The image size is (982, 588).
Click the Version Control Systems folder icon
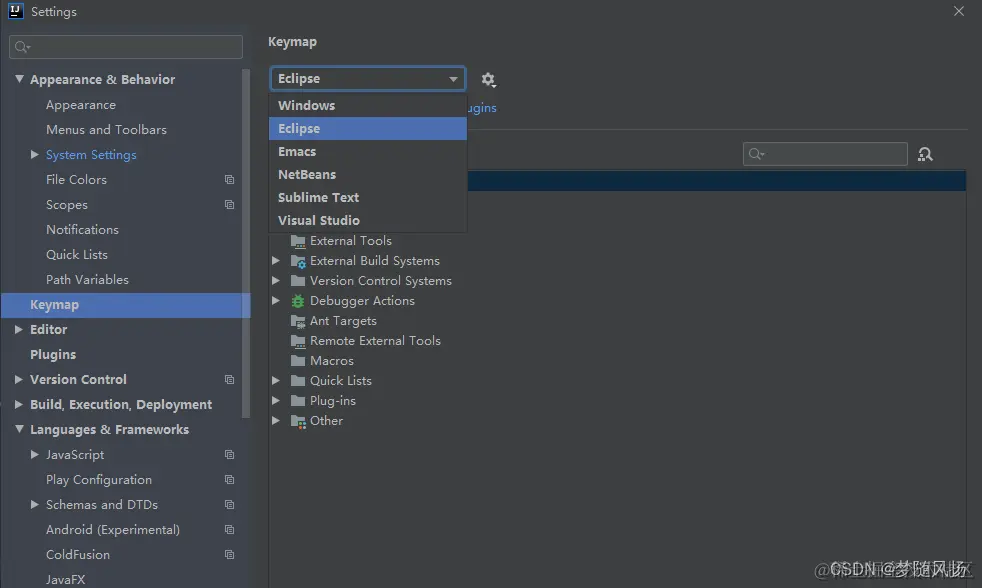(x=298, y=281)
